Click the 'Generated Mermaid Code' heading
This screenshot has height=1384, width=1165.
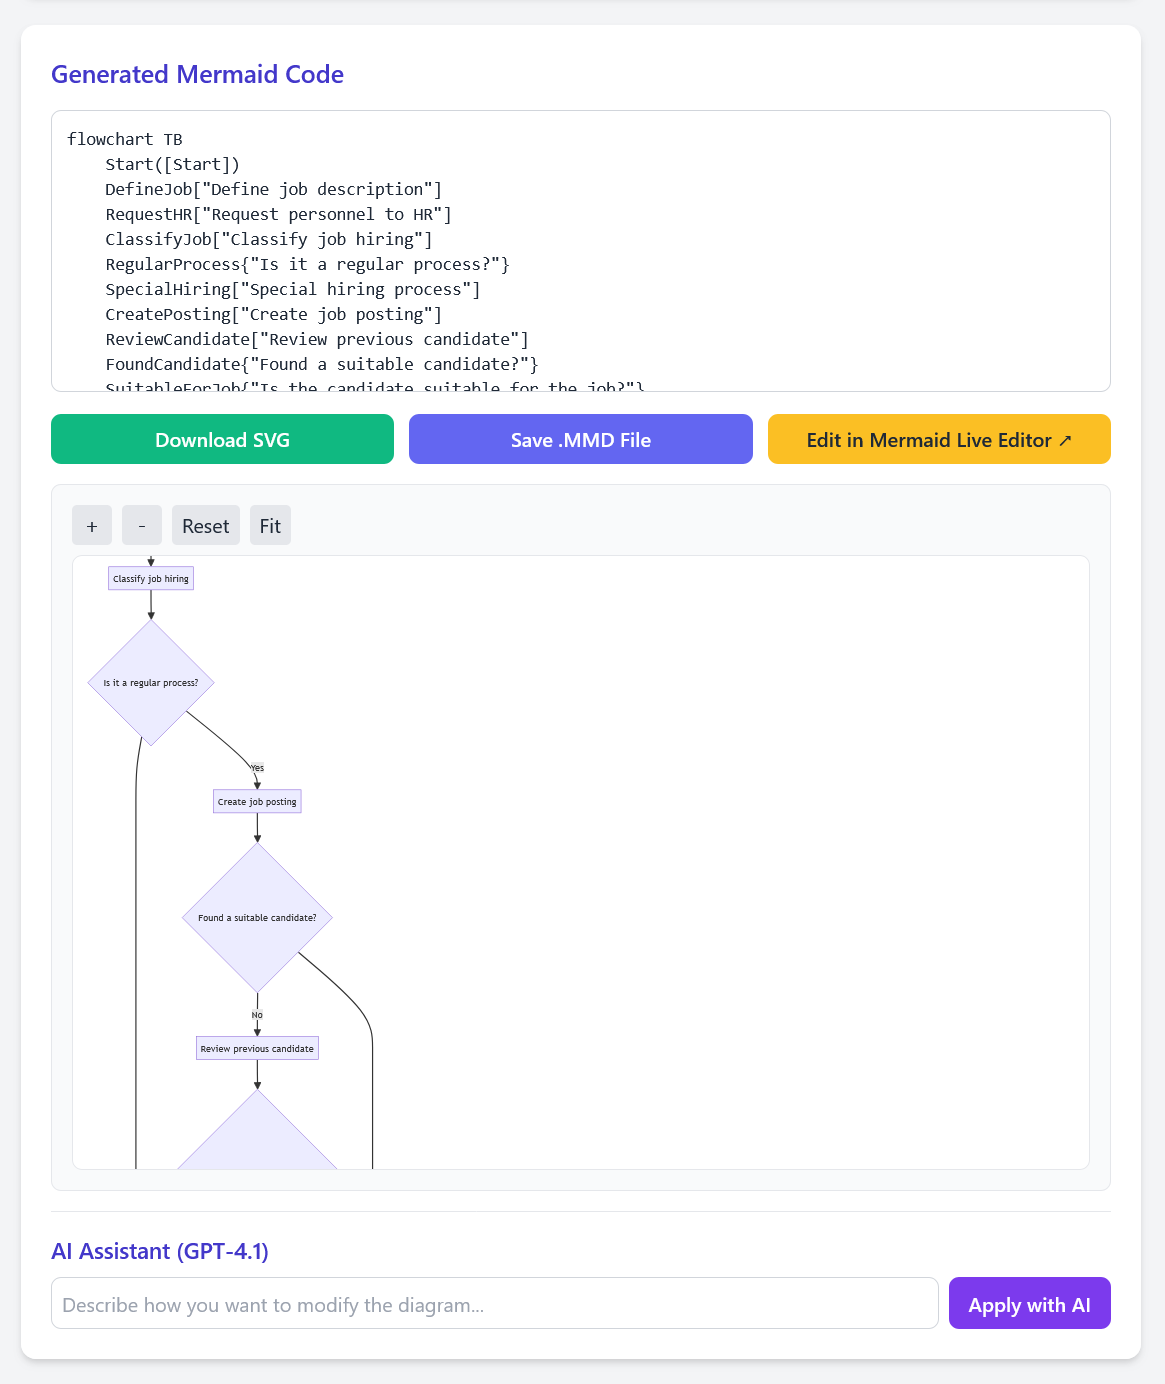[x=197, y=74]
